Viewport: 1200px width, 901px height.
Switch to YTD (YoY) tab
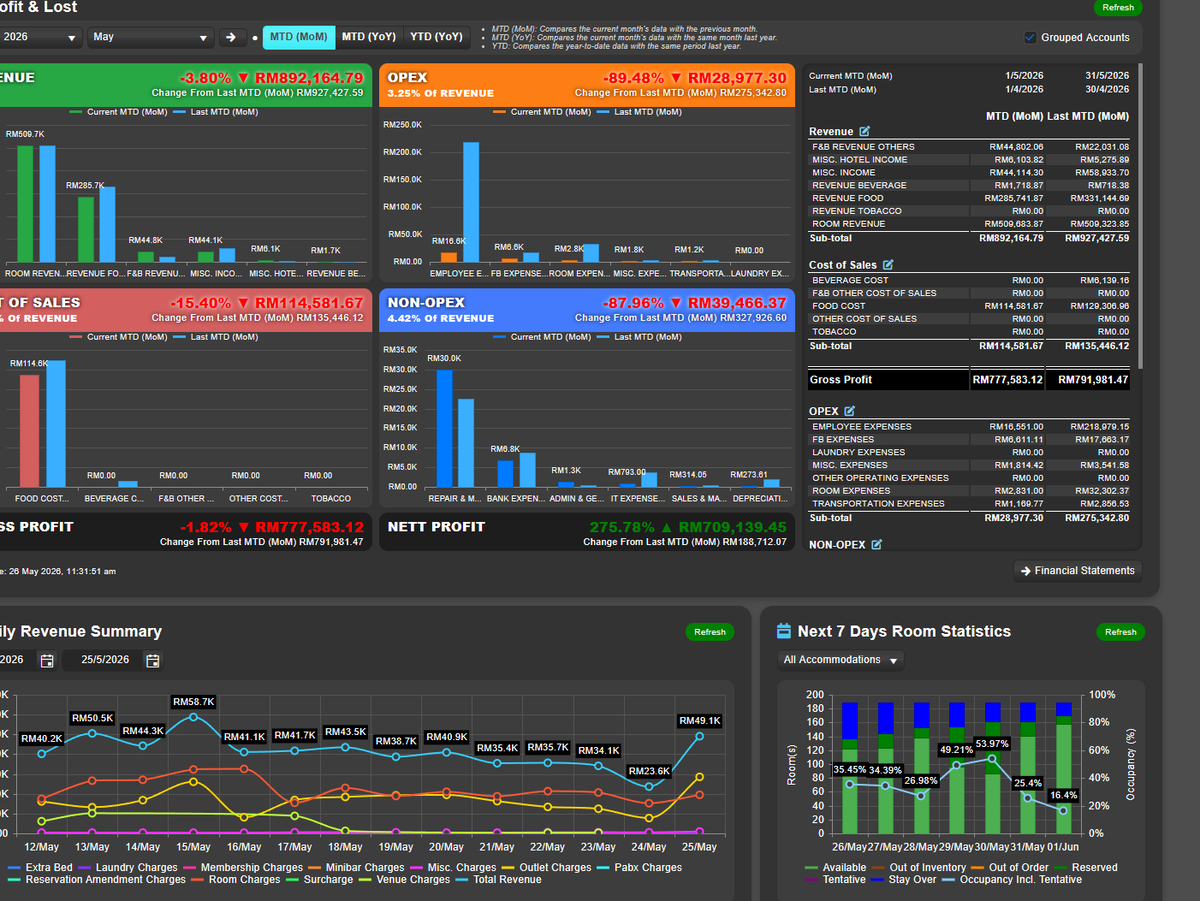(437, 36)
